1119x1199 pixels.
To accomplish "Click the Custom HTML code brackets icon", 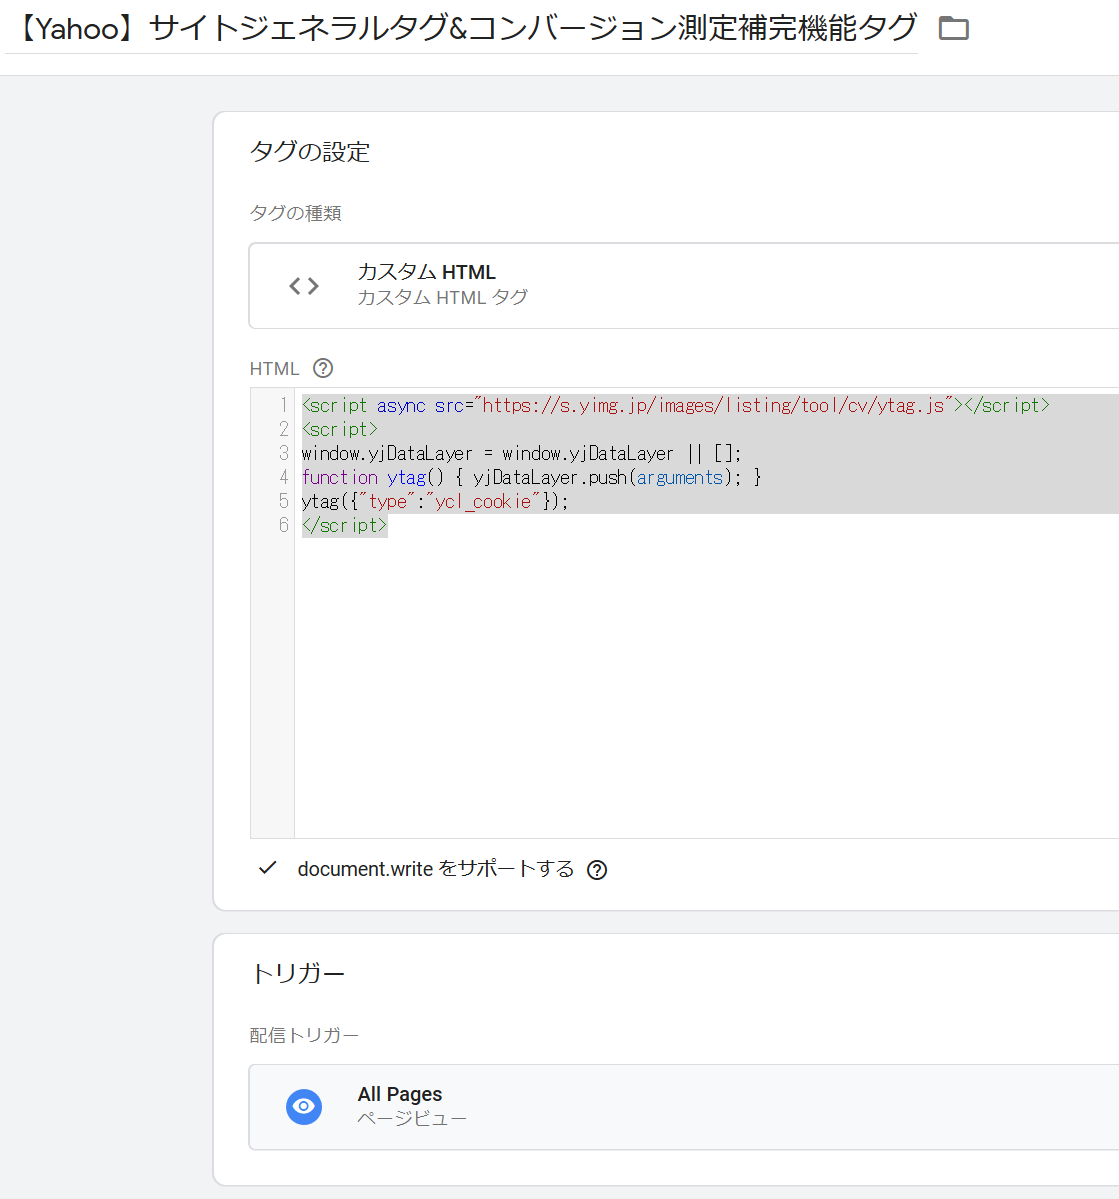I will 304,286.
